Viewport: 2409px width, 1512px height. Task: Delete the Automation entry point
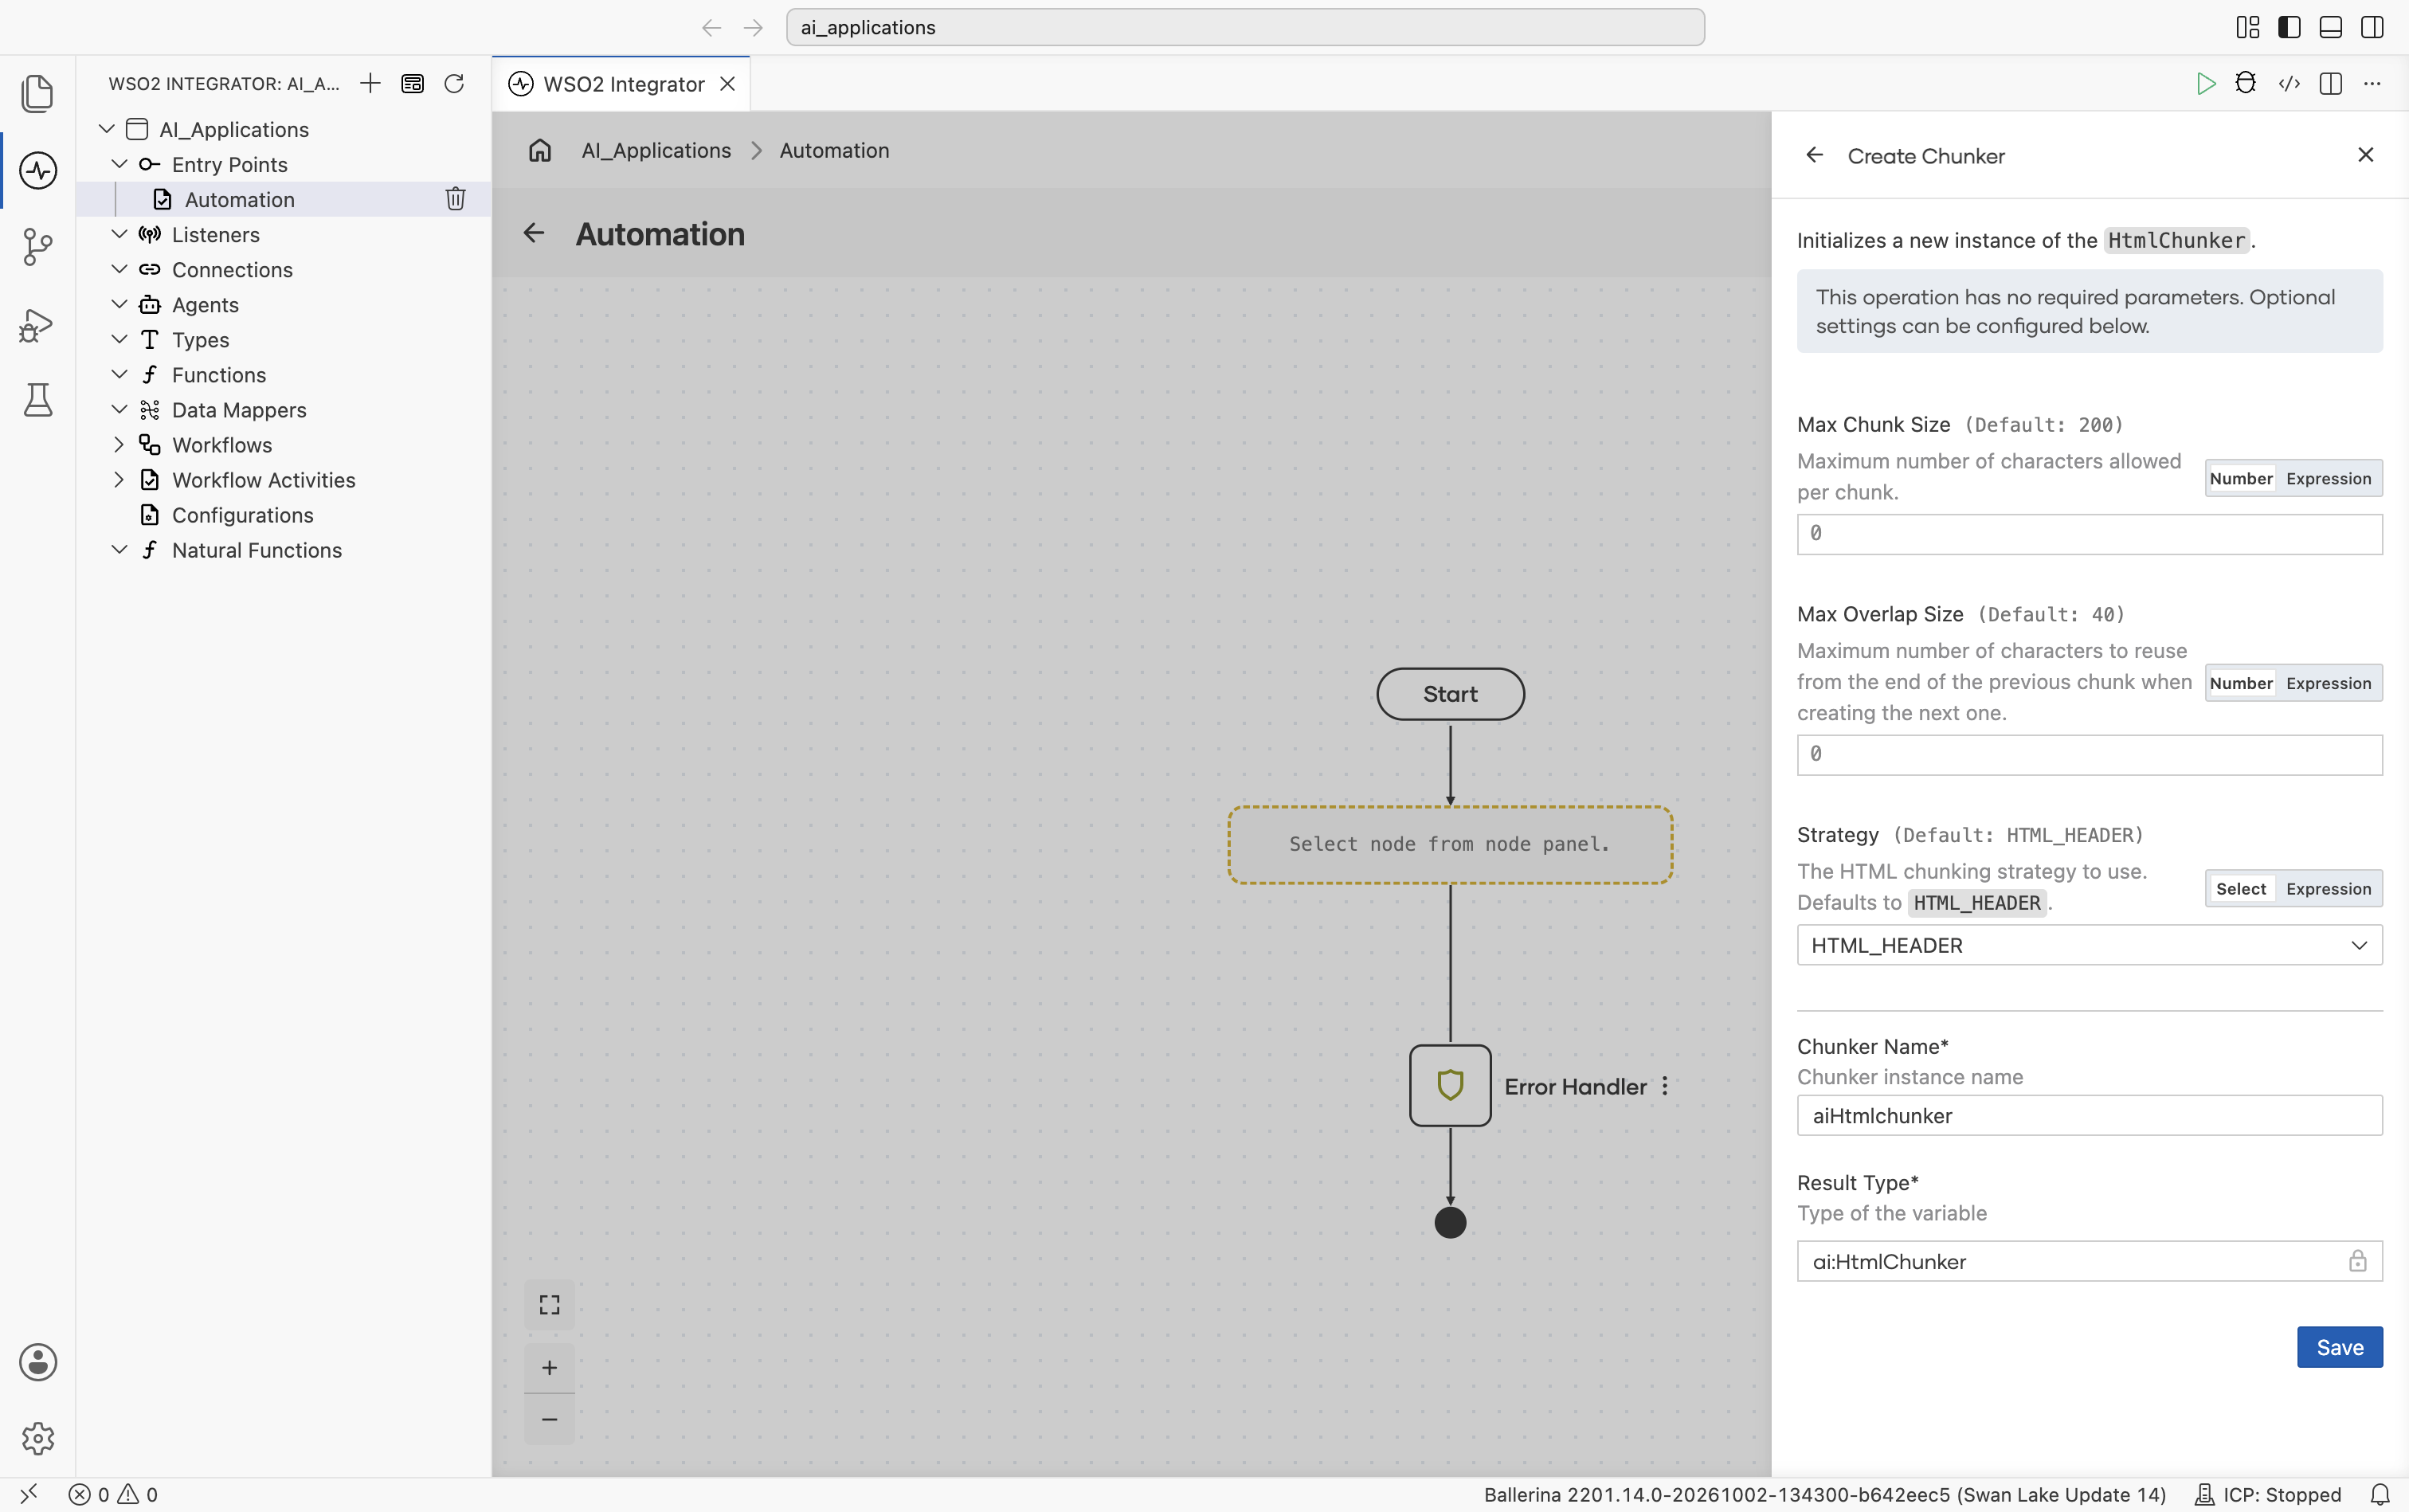pyautogui.click(x=456, y=199)
